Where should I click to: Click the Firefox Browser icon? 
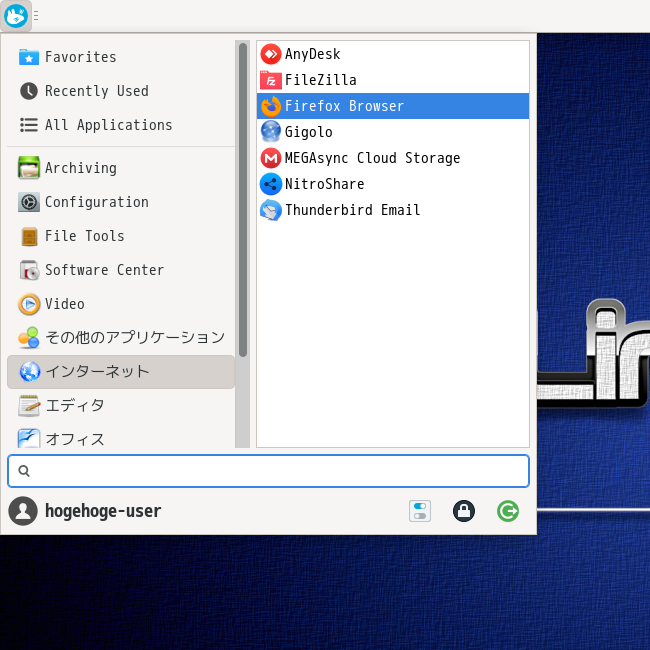(x=271, y=106)
